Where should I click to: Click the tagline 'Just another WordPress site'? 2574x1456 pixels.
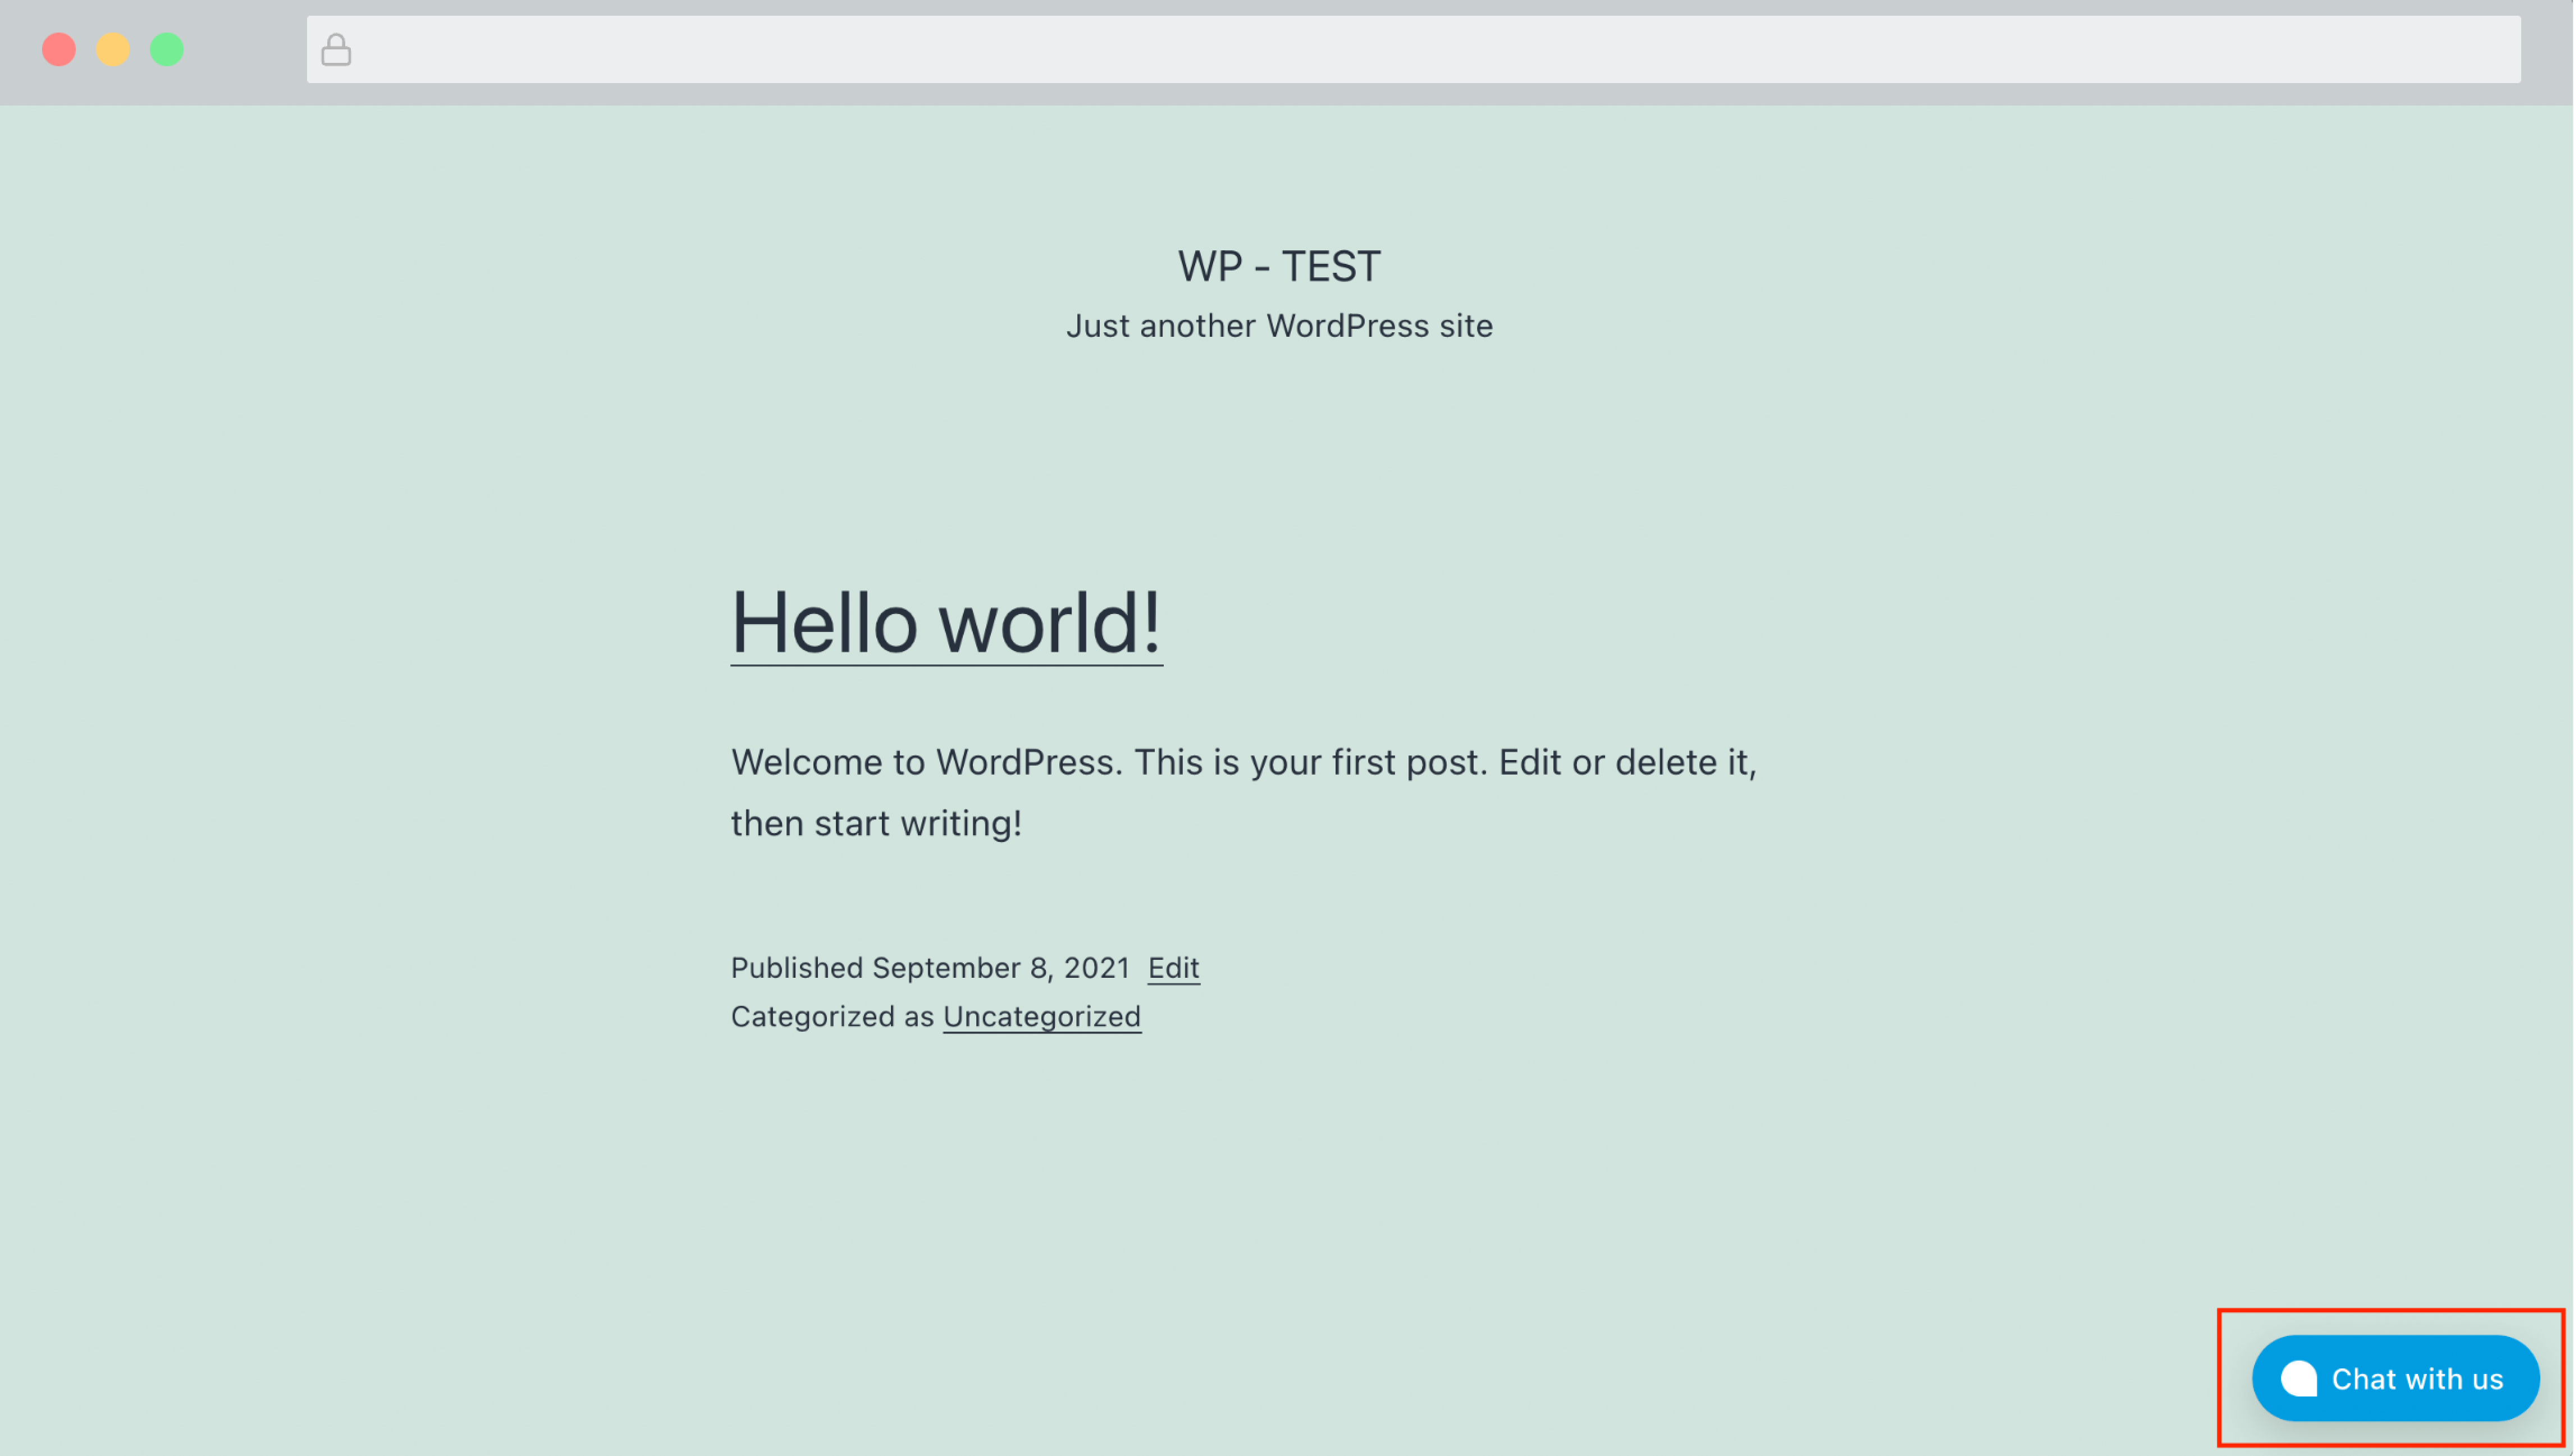pos(1279,326)
